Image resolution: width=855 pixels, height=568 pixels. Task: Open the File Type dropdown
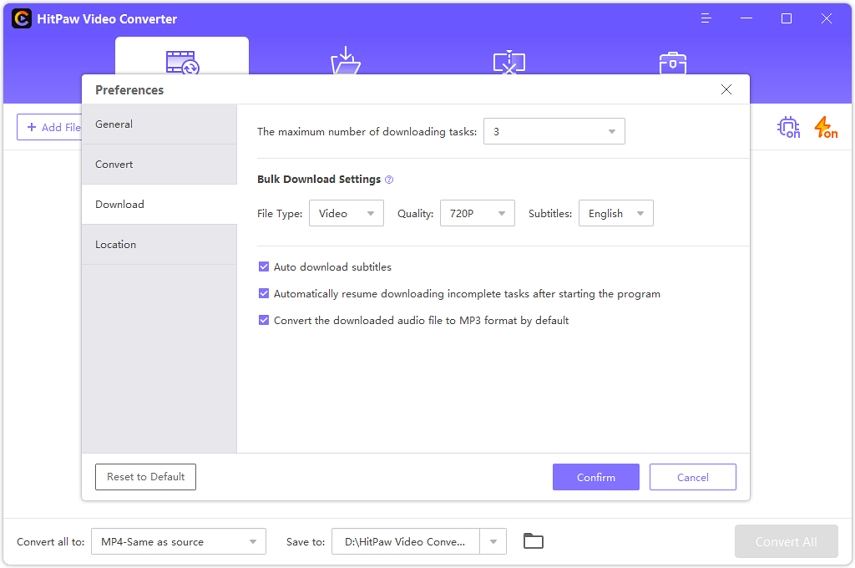pos(346,213)
